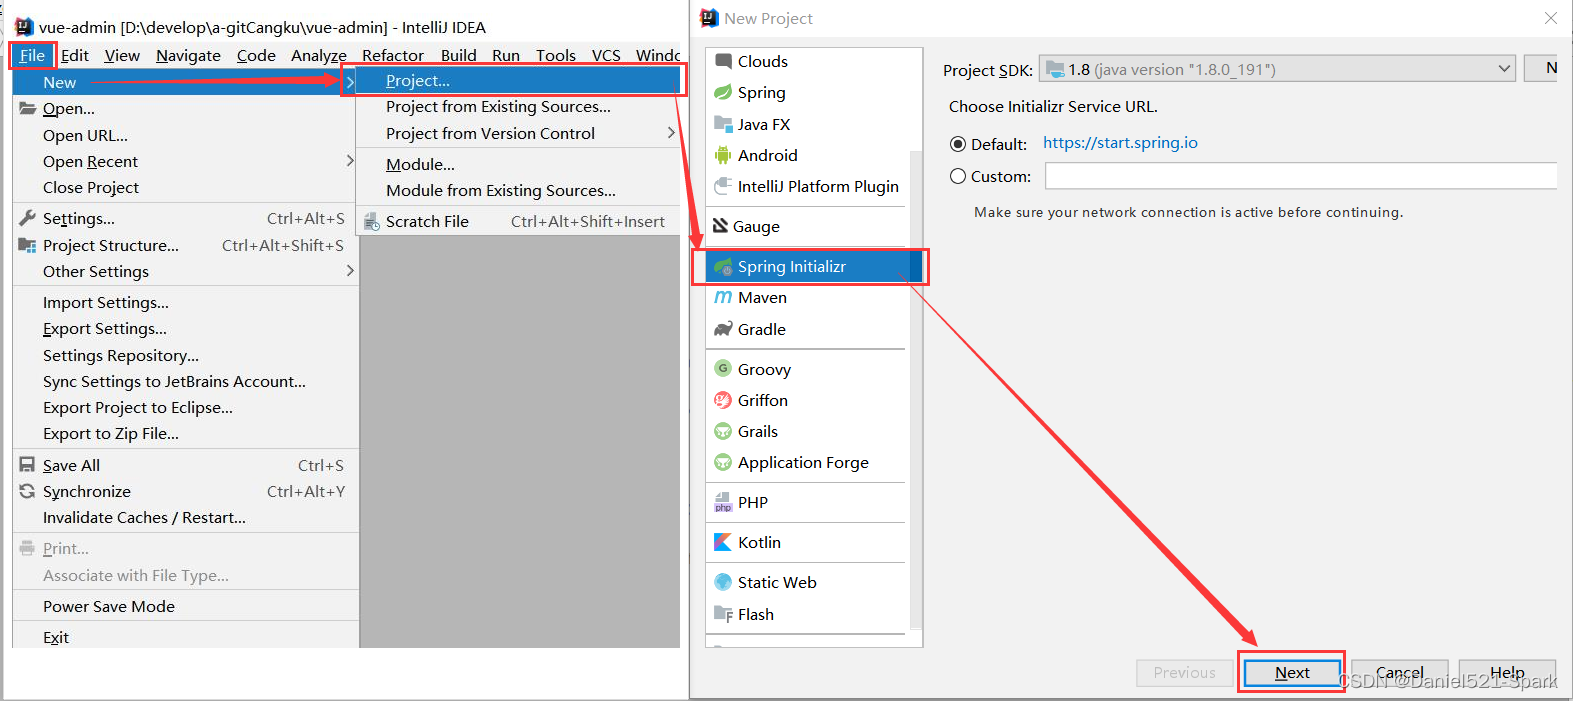Screen dimensions: 1573x701
Task: Click the Maven 'm' icon
Action: pyautogui.click(x=722, y=297)
